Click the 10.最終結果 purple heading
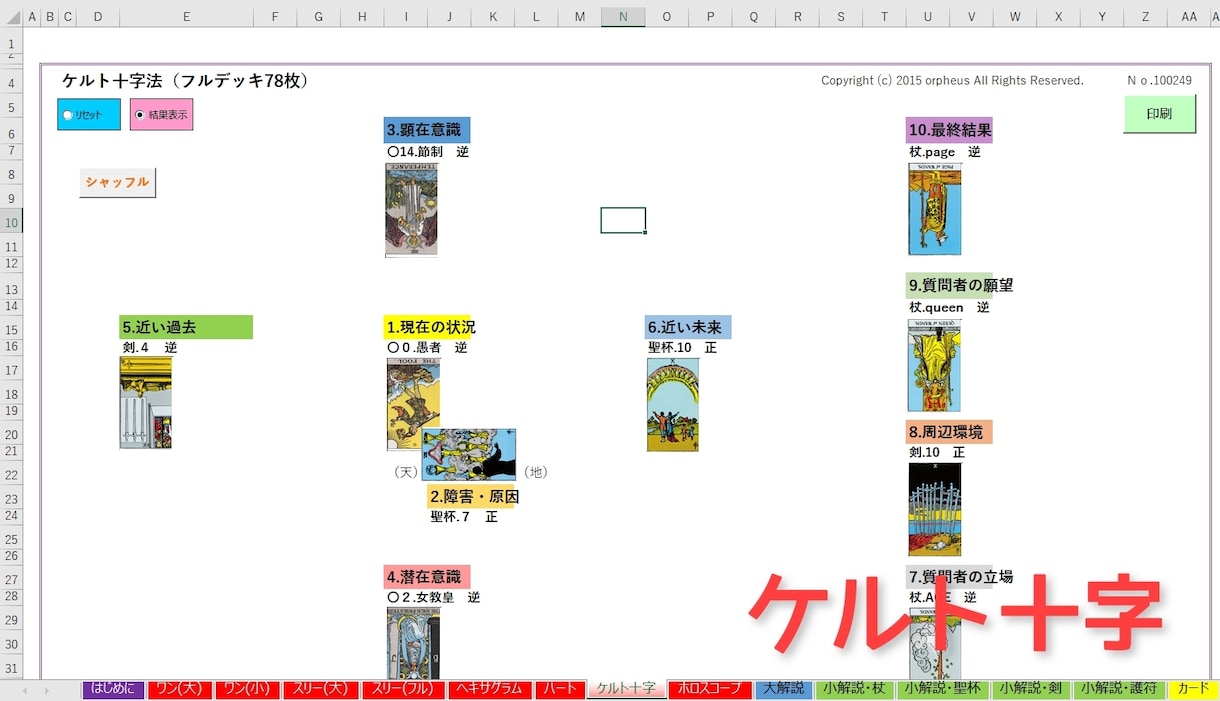 (x=950, y=130)
